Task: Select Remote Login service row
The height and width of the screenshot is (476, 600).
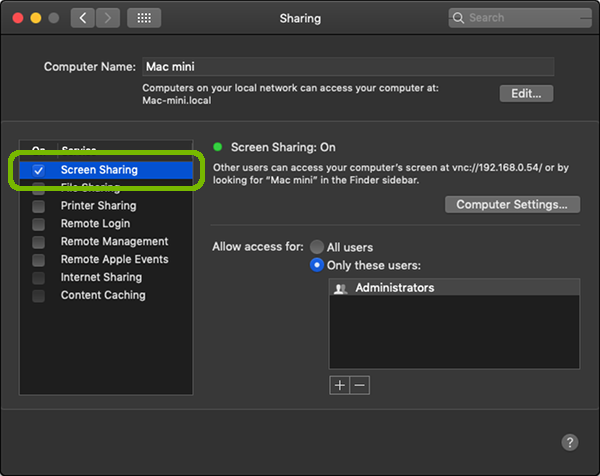Action: [106, 223]
